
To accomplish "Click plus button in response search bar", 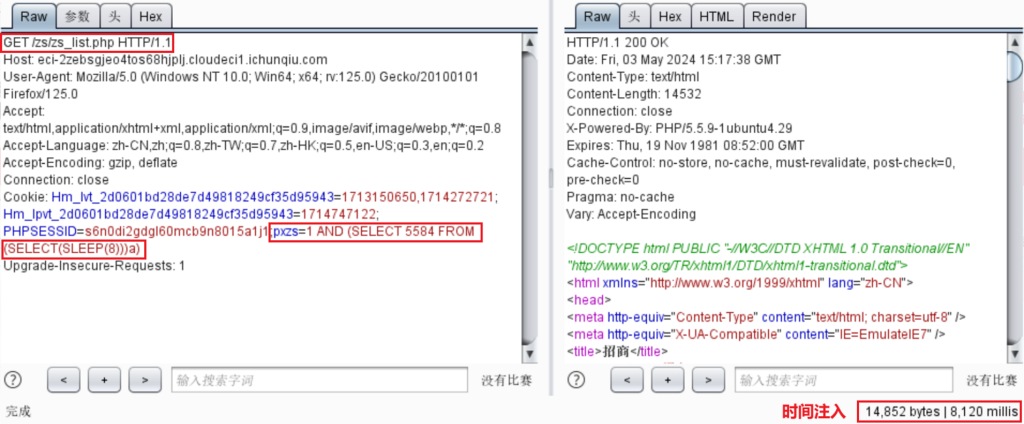I will point(667,380).
